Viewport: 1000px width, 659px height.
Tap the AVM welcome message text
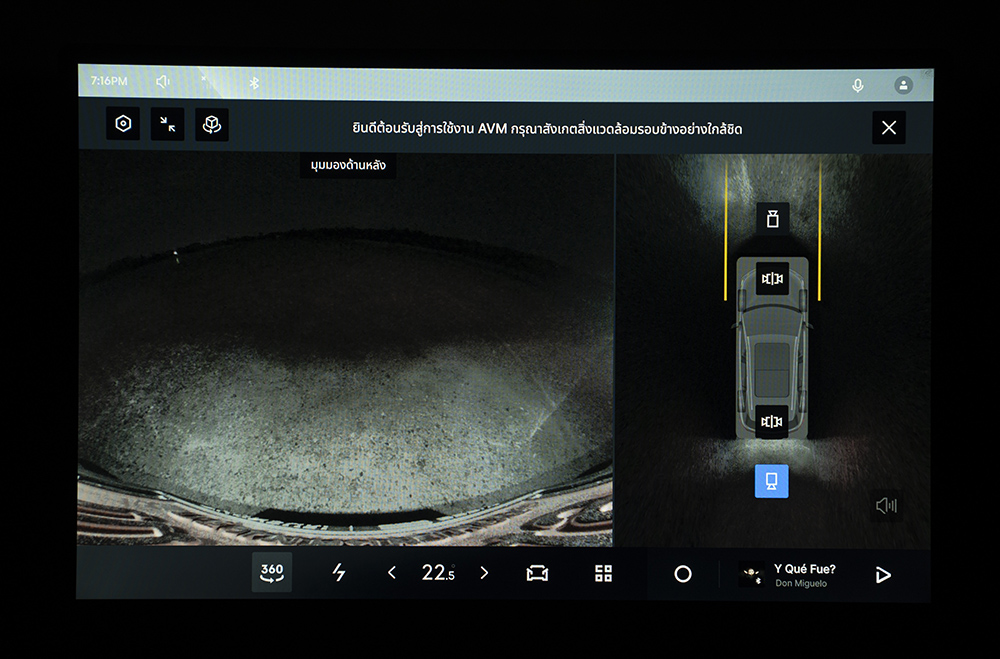click(547, 129)
